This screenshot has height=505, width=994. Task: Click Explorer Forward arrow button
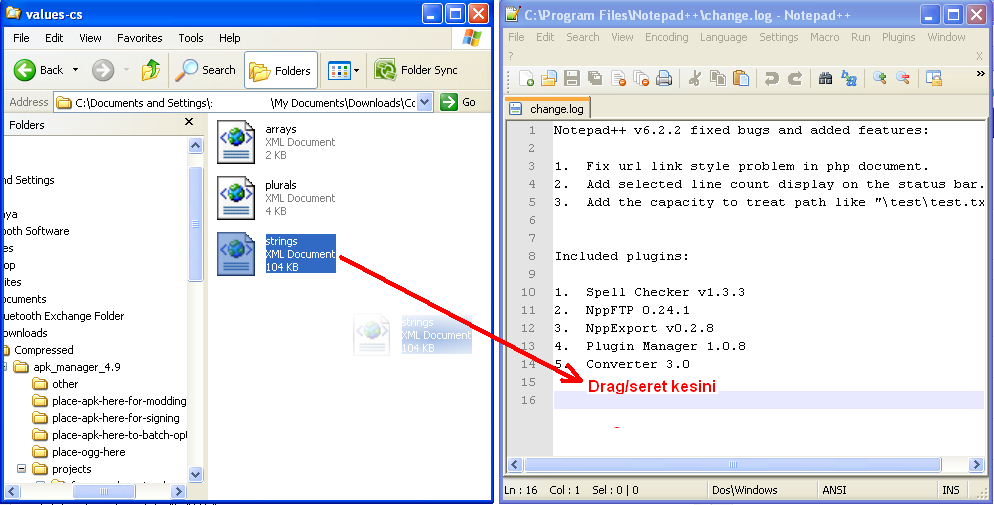103,70
